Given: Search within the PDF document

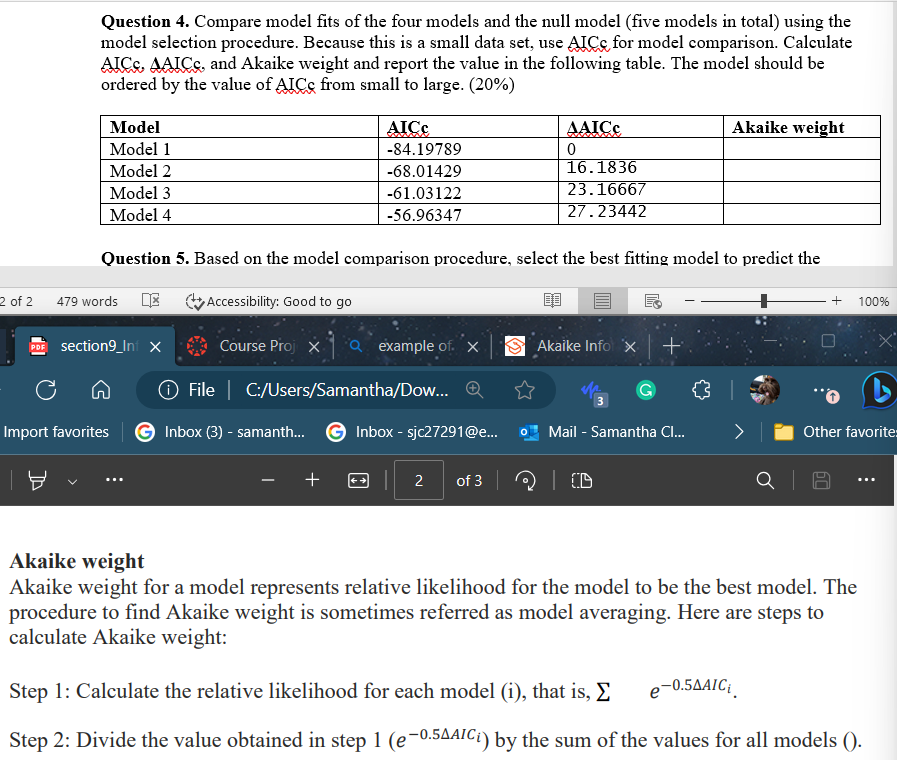Looking at the screenshot, I should tap(765, 480).
